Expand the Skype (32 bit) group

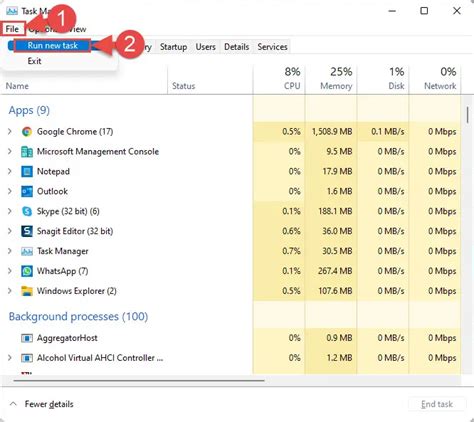point(10,211)
